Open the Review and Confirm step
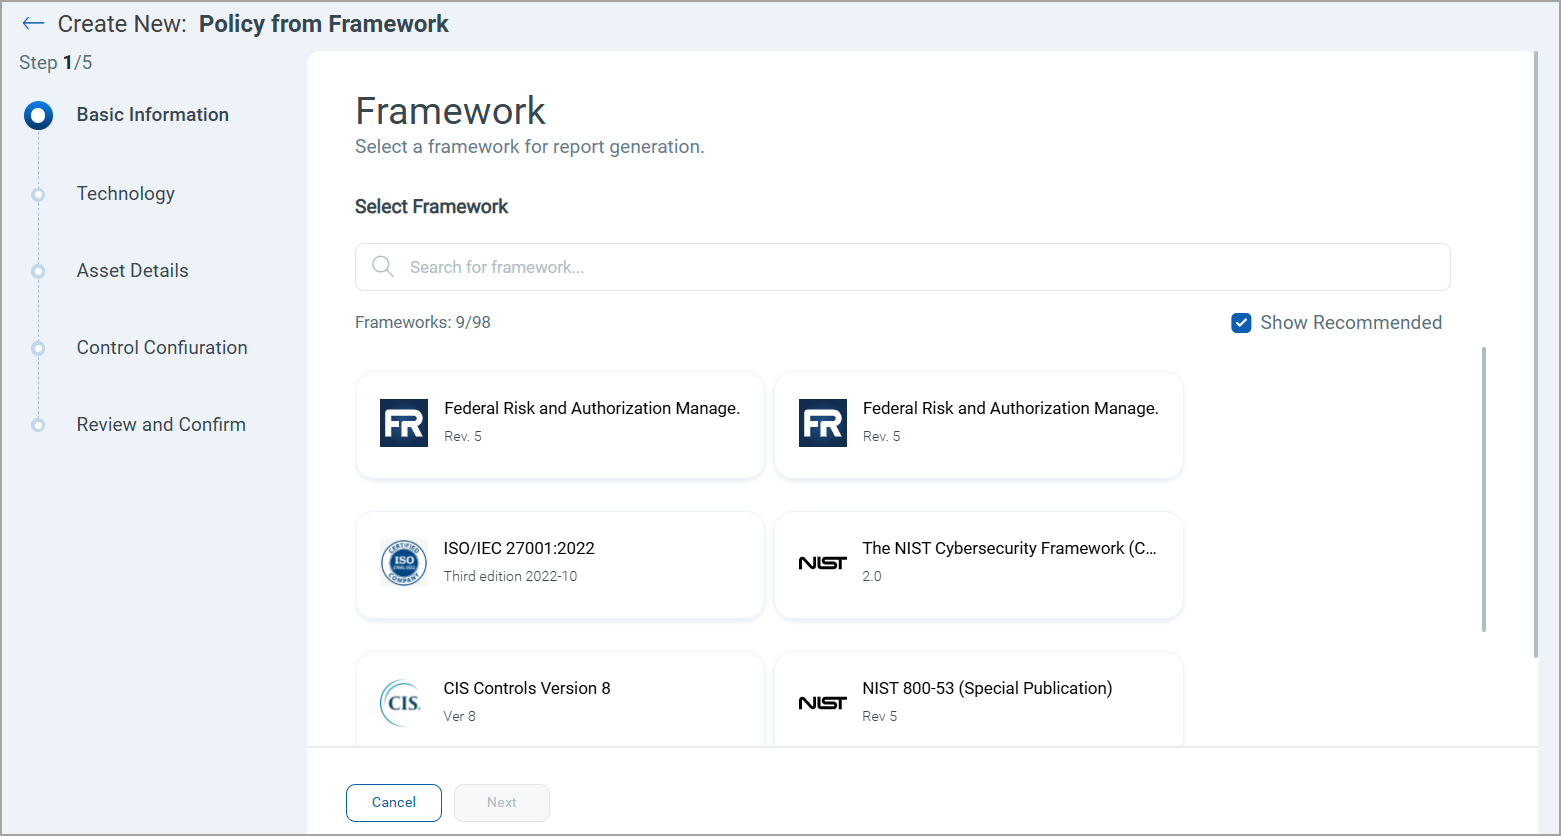This screenshot has width=1561, height=836. (161, 425)
